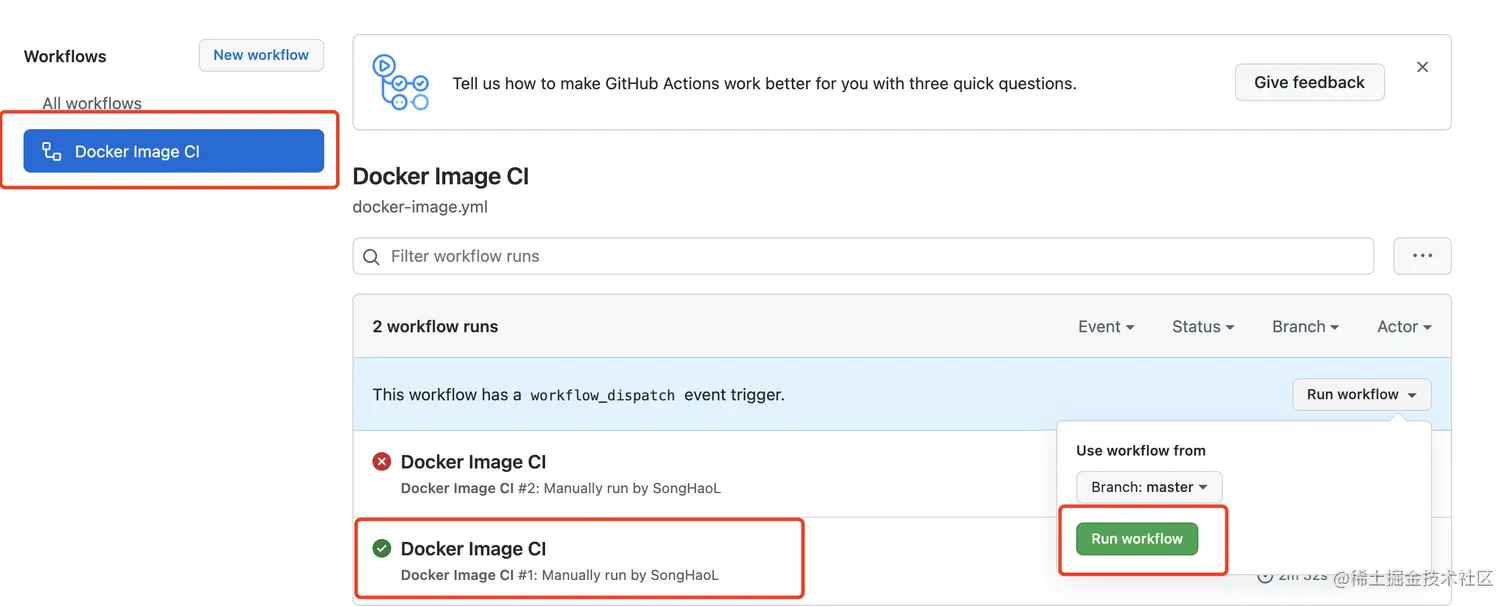The width and height of the screenshot is (1512, 607).
Task: Click the New workflow button
Action: 261,55
